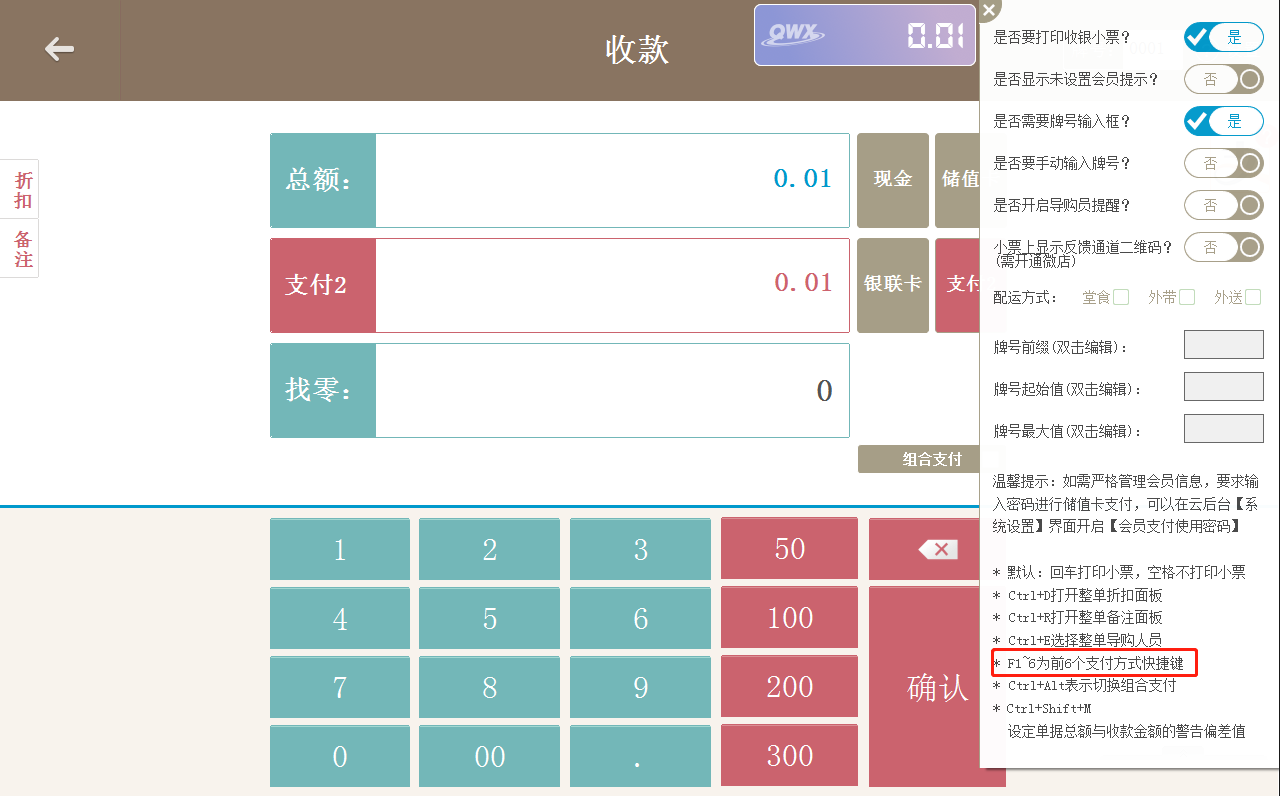Toggle off print receipt switch
Image resolution: width=1280 pixels, height=796 pixels.
[1224, 38]
